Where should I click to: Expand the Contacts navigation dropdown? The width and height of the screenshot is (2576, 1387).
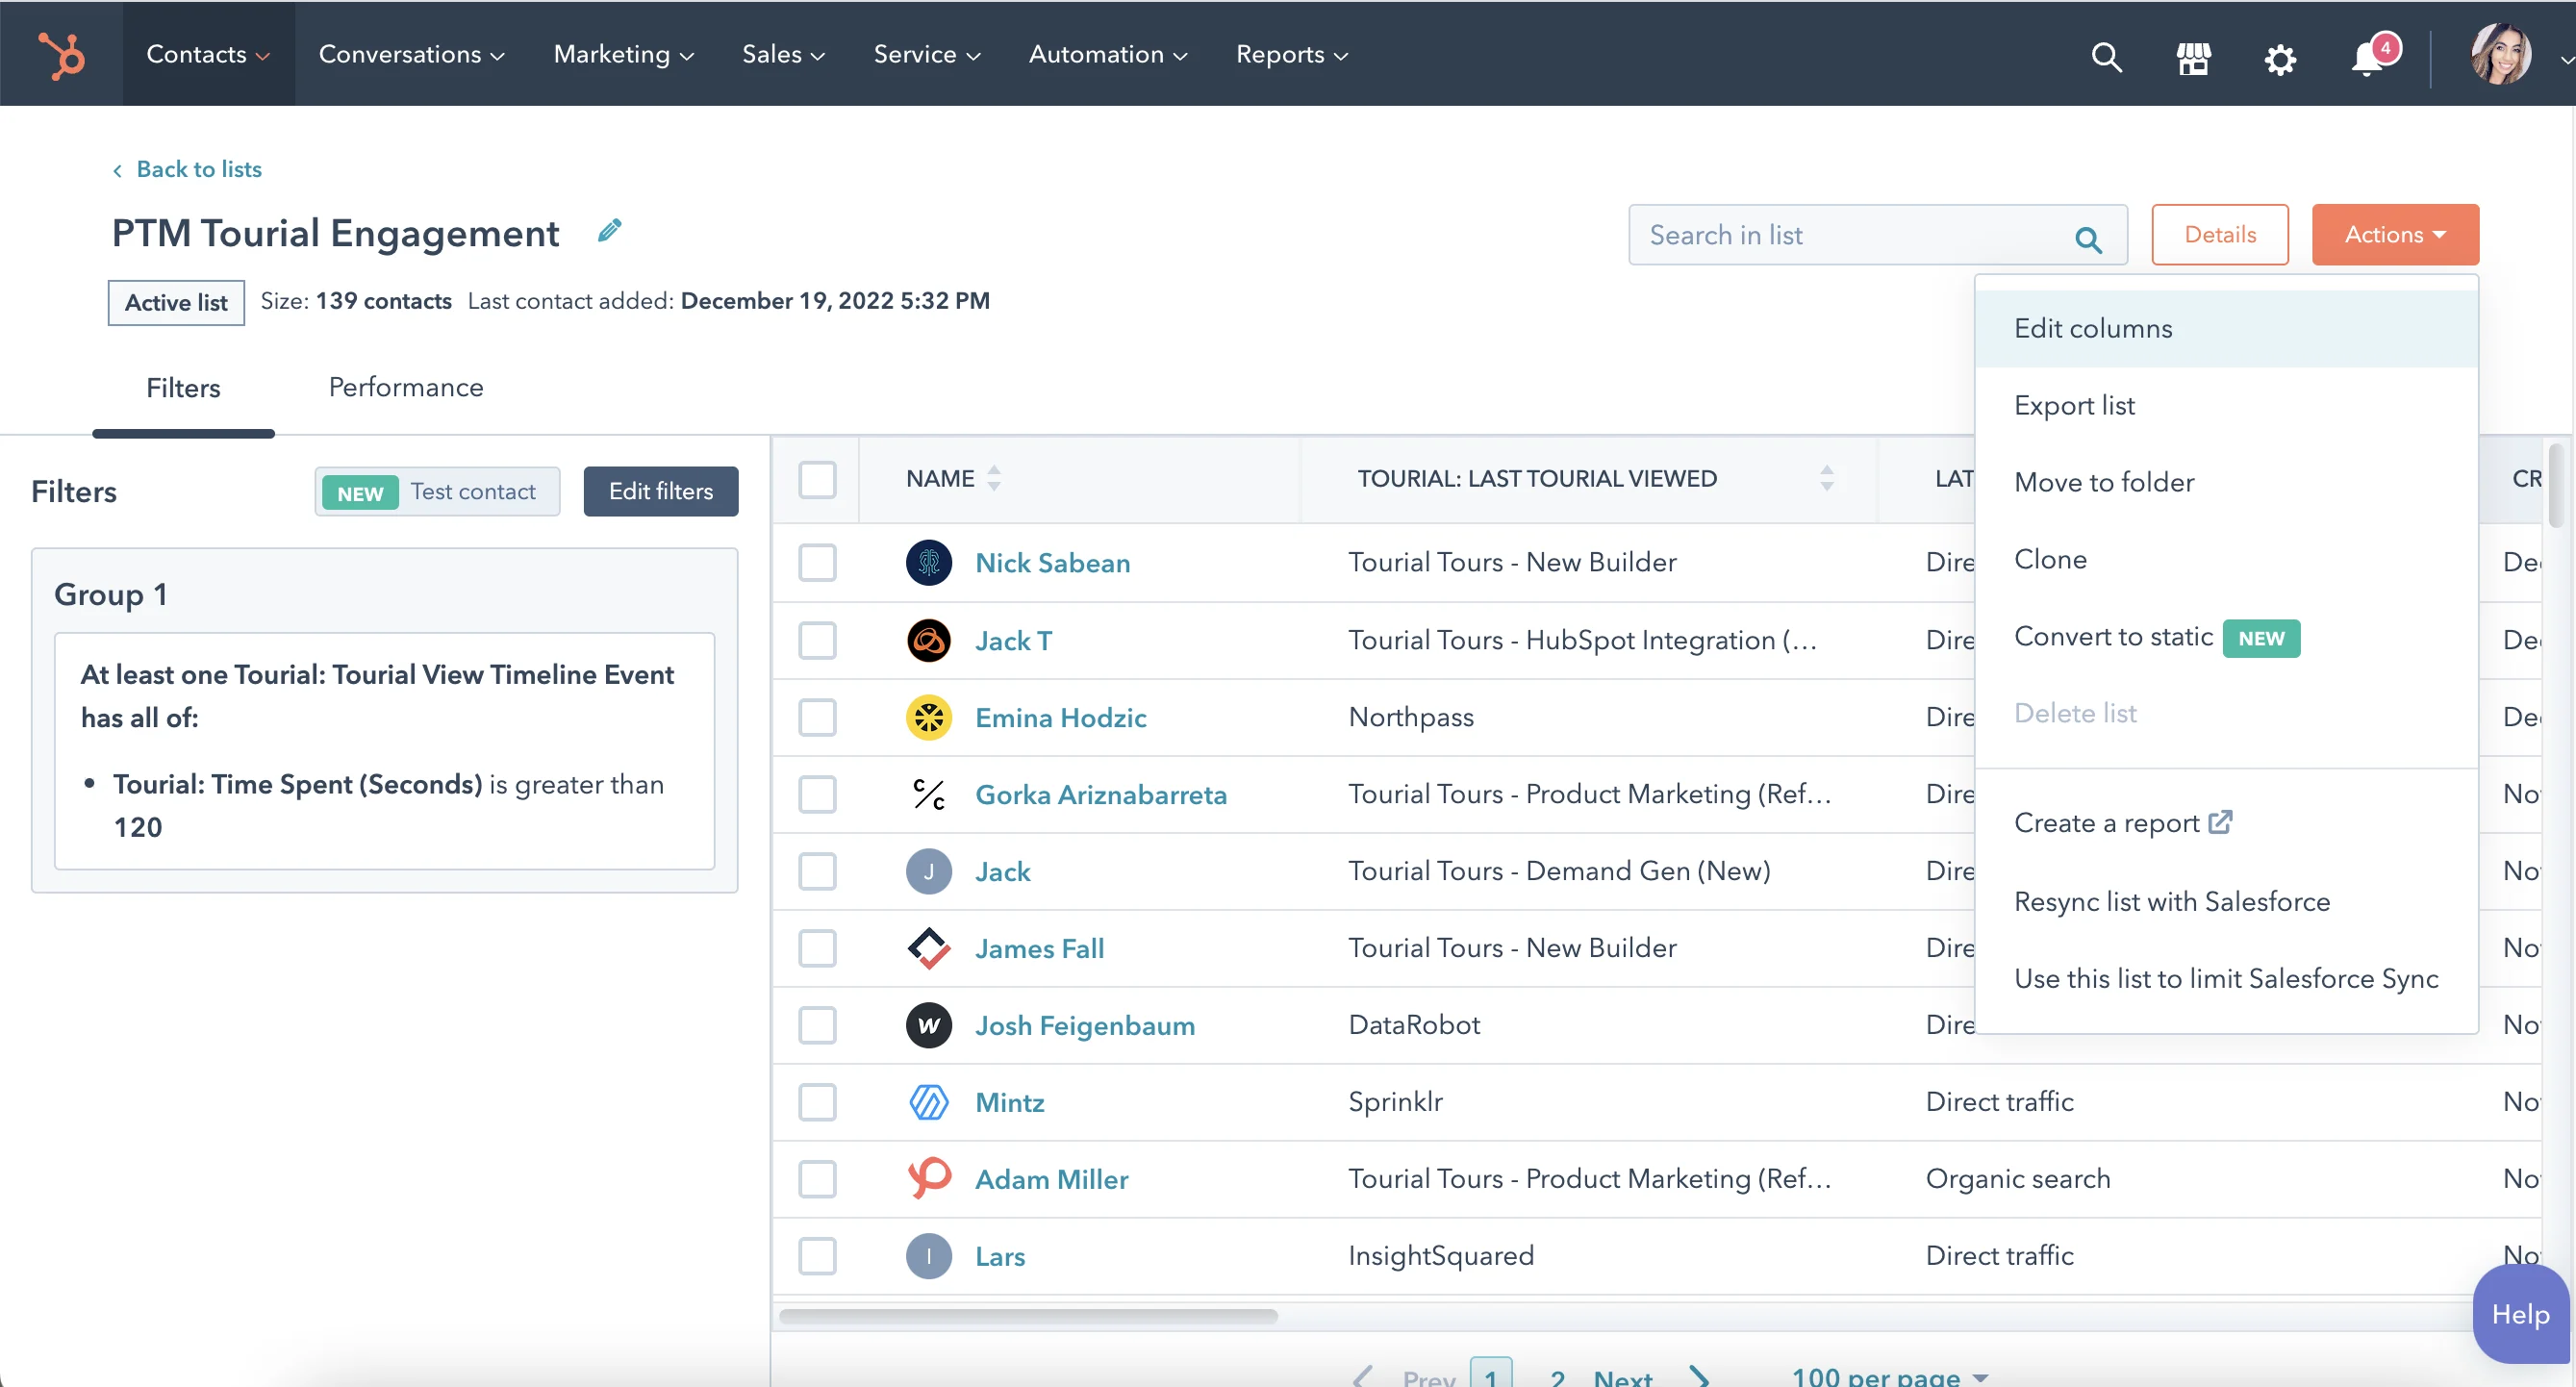[208, 54]
